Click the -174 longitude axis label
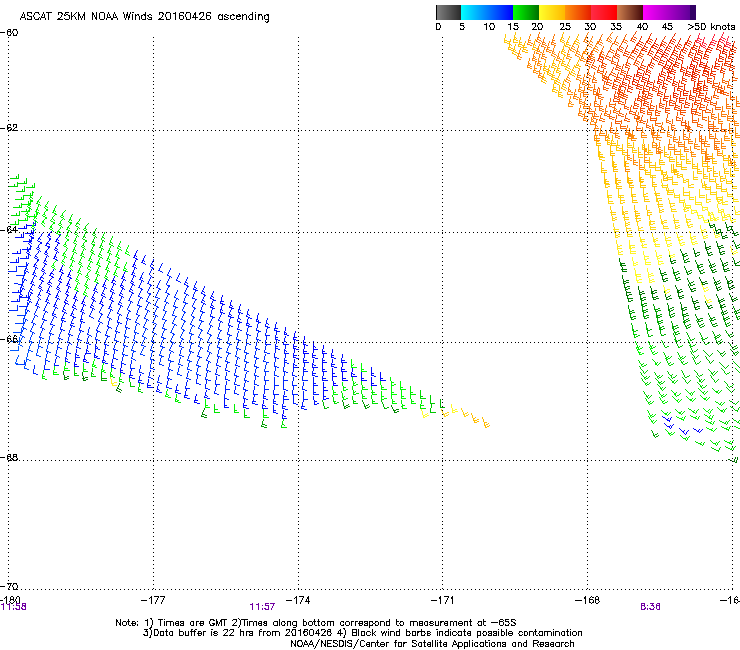 [298, 600]
